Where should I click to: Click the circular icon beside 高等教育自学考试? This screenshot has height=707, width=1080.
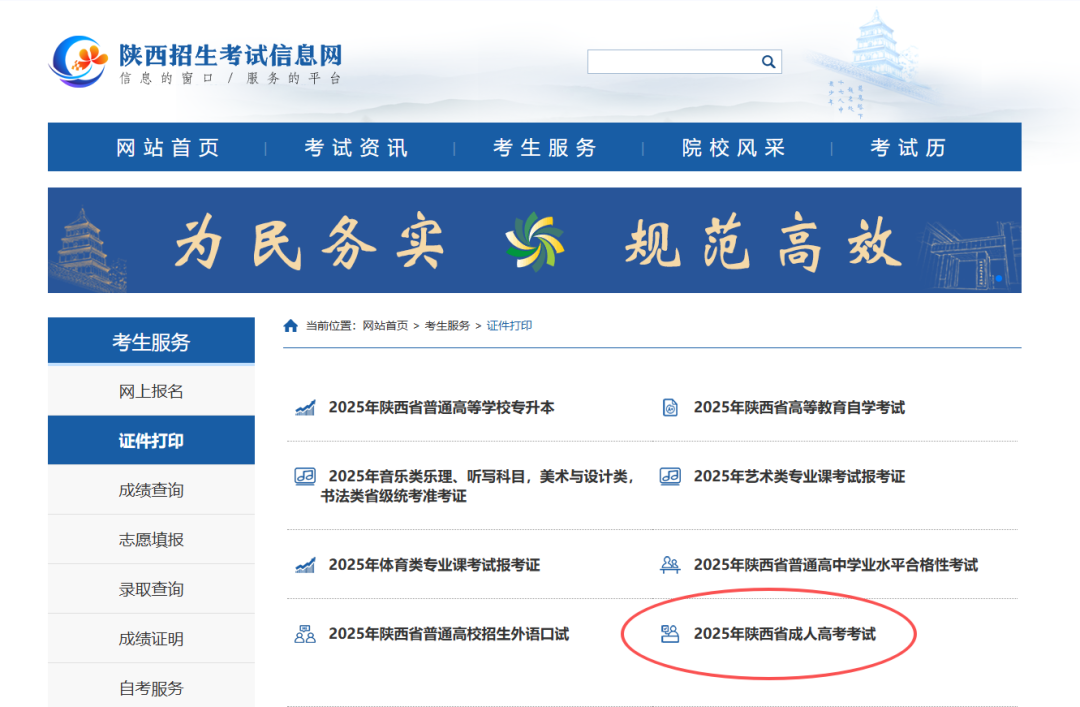pyautogui.click(x=669, y=406)
